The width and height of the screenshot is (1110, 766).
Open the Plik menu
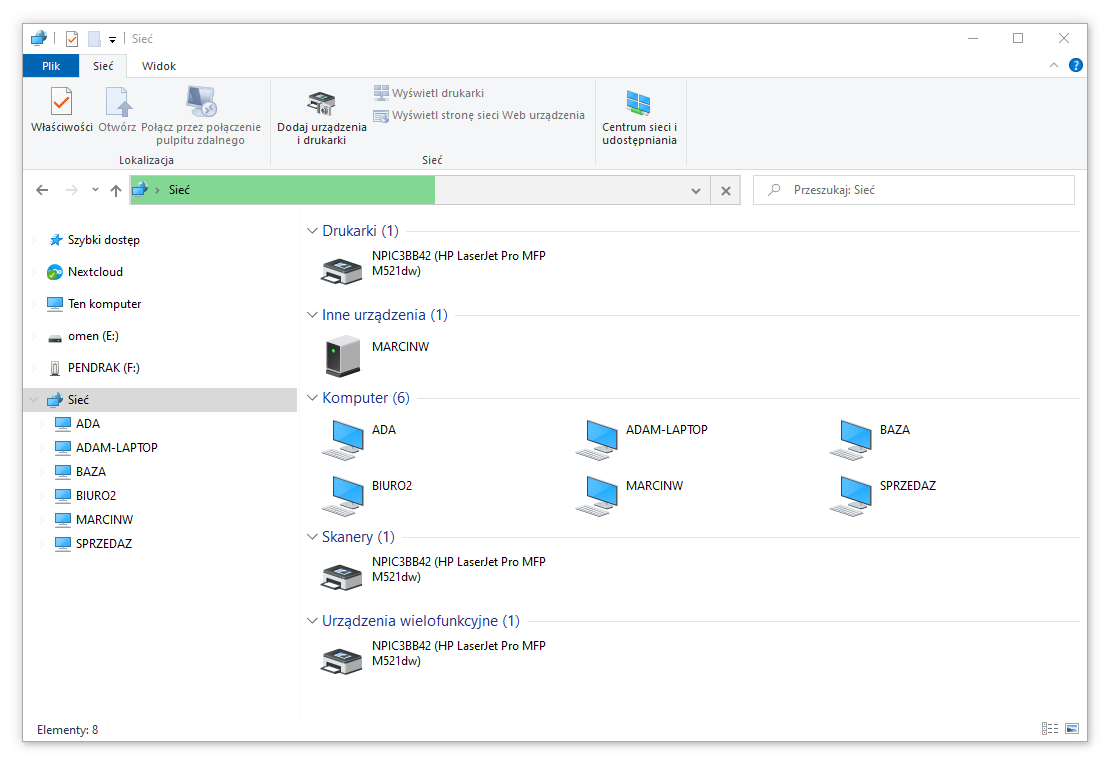[x=51, y=66]
